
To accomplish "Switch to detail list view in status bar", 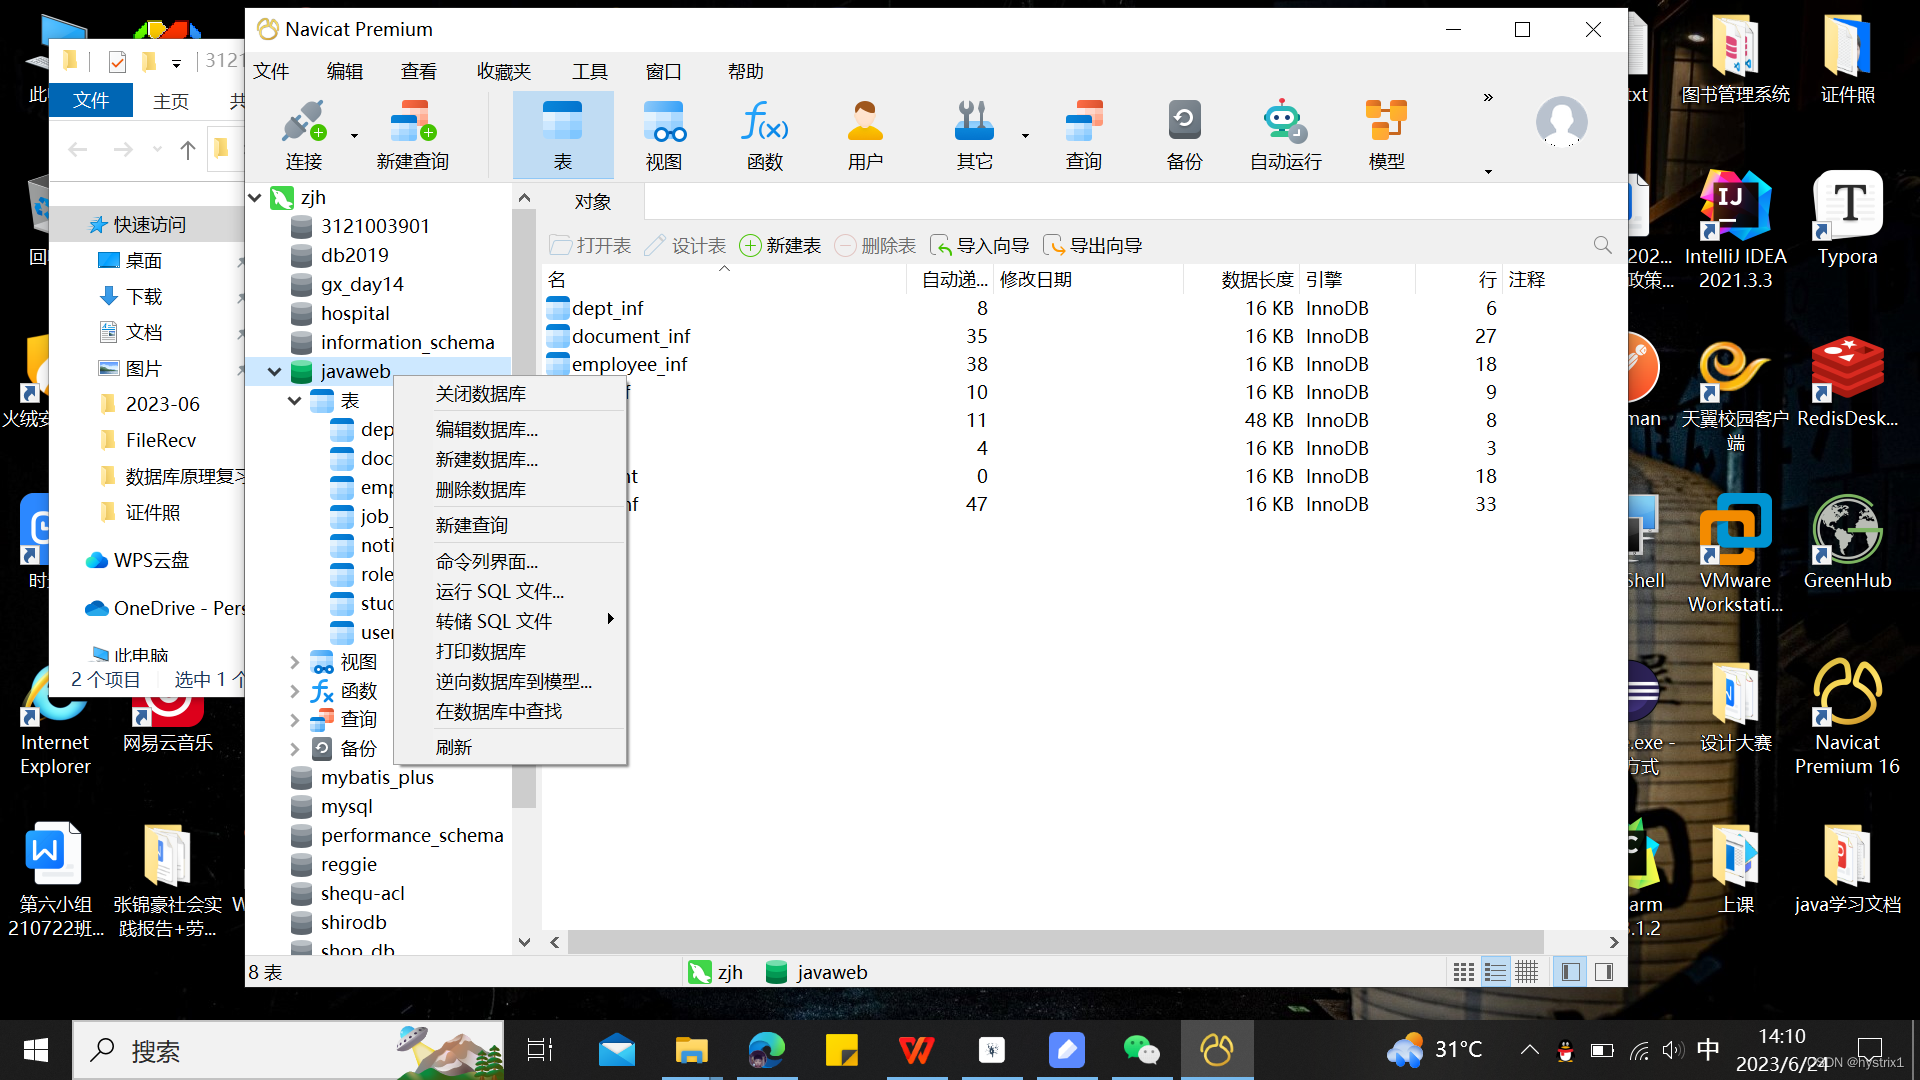I will click(x=1495, y=972).
